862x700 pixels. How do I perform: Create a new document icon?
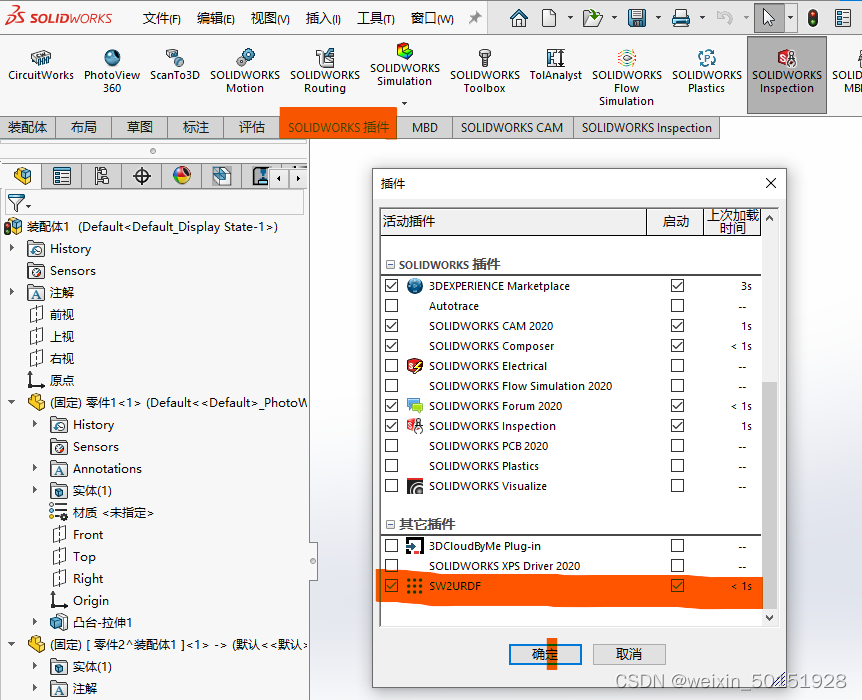point(549,18)
